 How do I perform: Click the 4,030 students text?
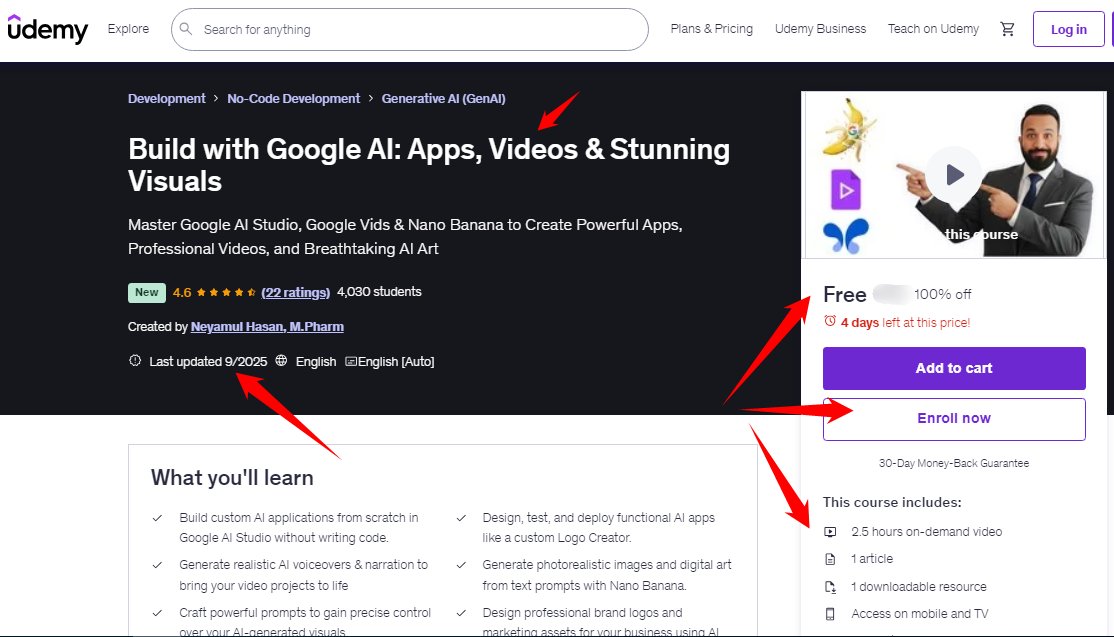(x=379, y=292)
